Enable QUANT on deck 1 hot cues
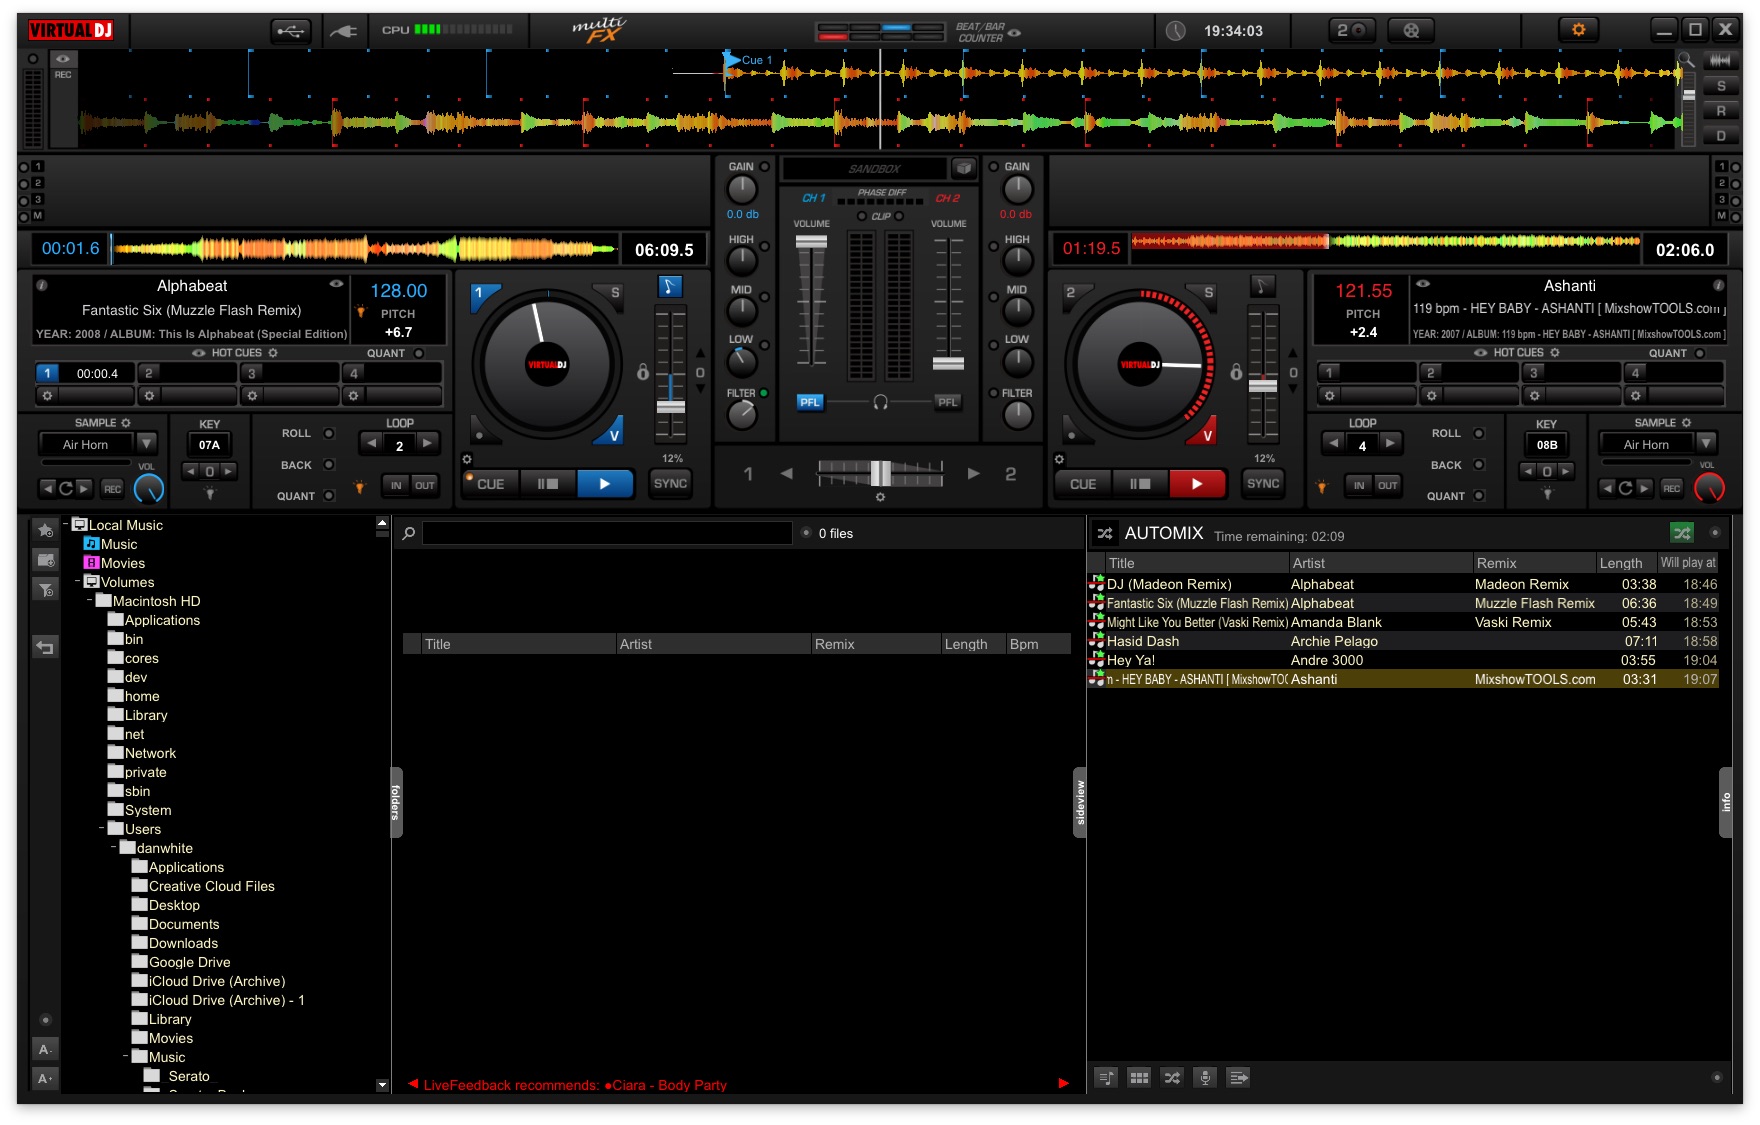Viewport: 1760px width, 1125px height. coord(419,353)
